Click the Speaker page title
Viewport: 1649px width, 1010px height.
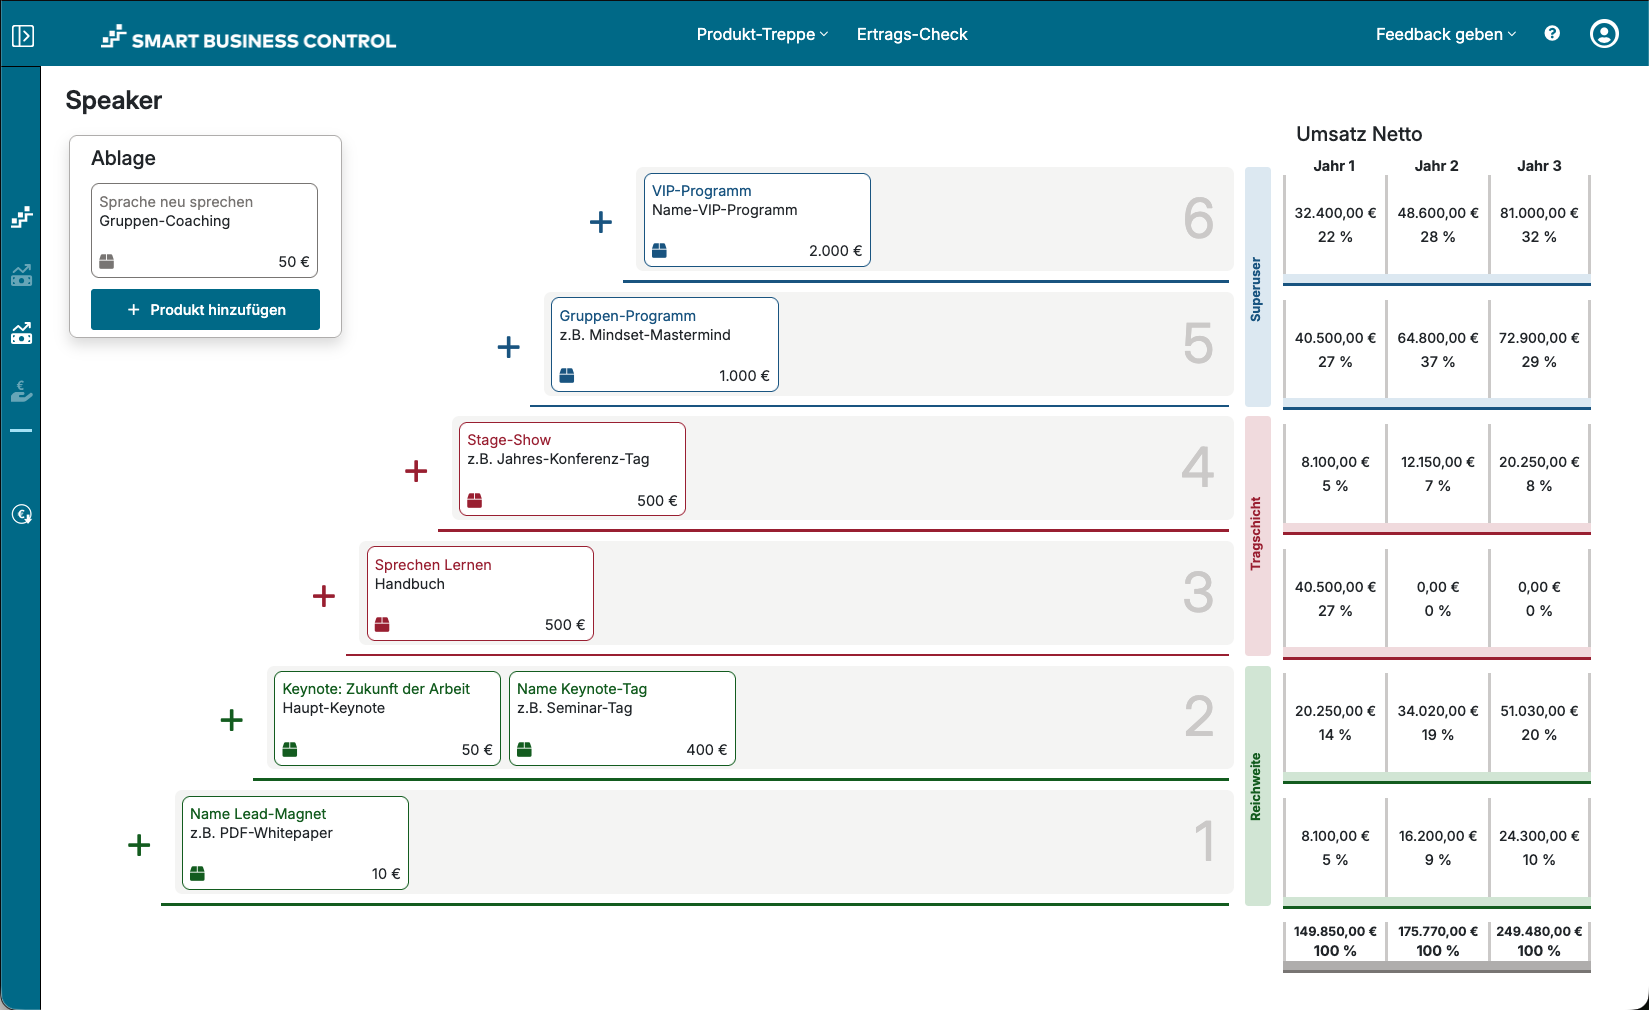pyautogui.click(x=113, y=100)
